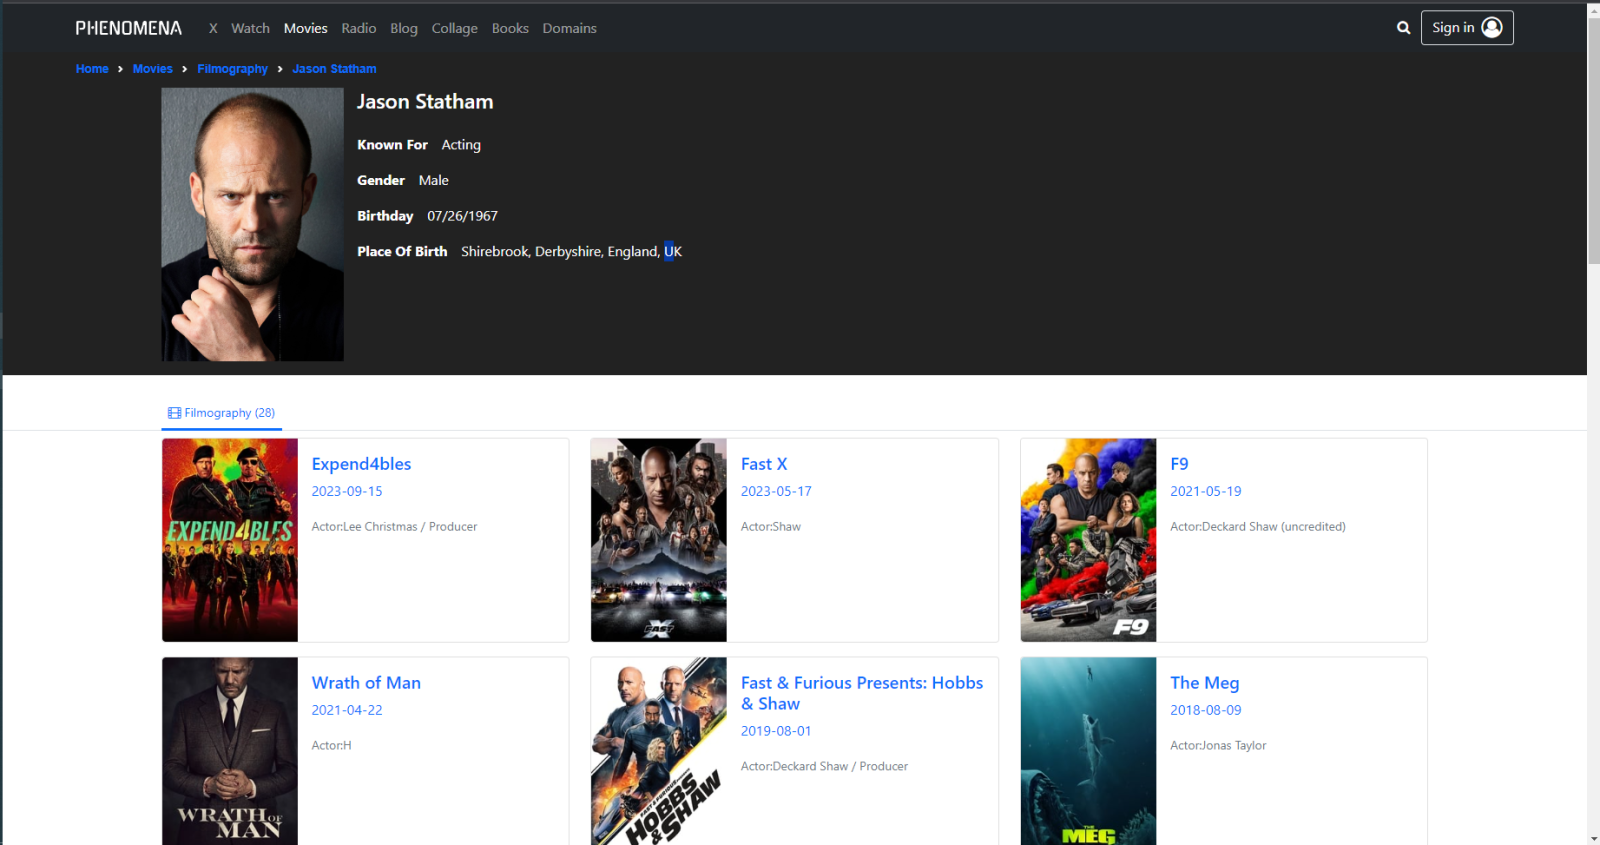This screenshot has width=1600, height=845.
Task: Click the Filmography breadcrumb link
Action: 232,69
